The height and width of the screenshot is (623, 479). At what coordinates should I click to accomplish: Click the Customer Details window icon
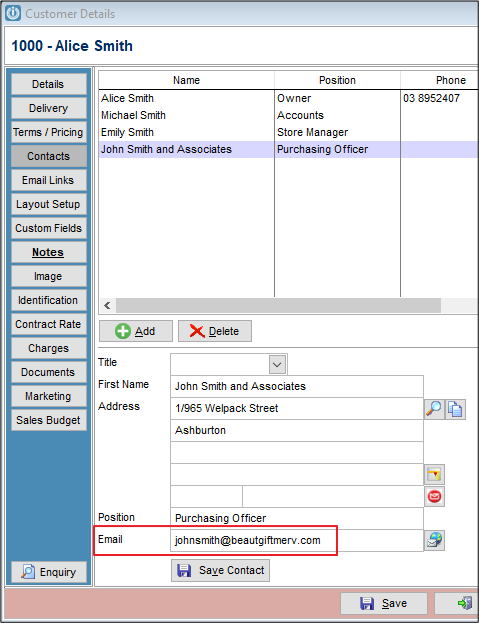tap(13, 14)
